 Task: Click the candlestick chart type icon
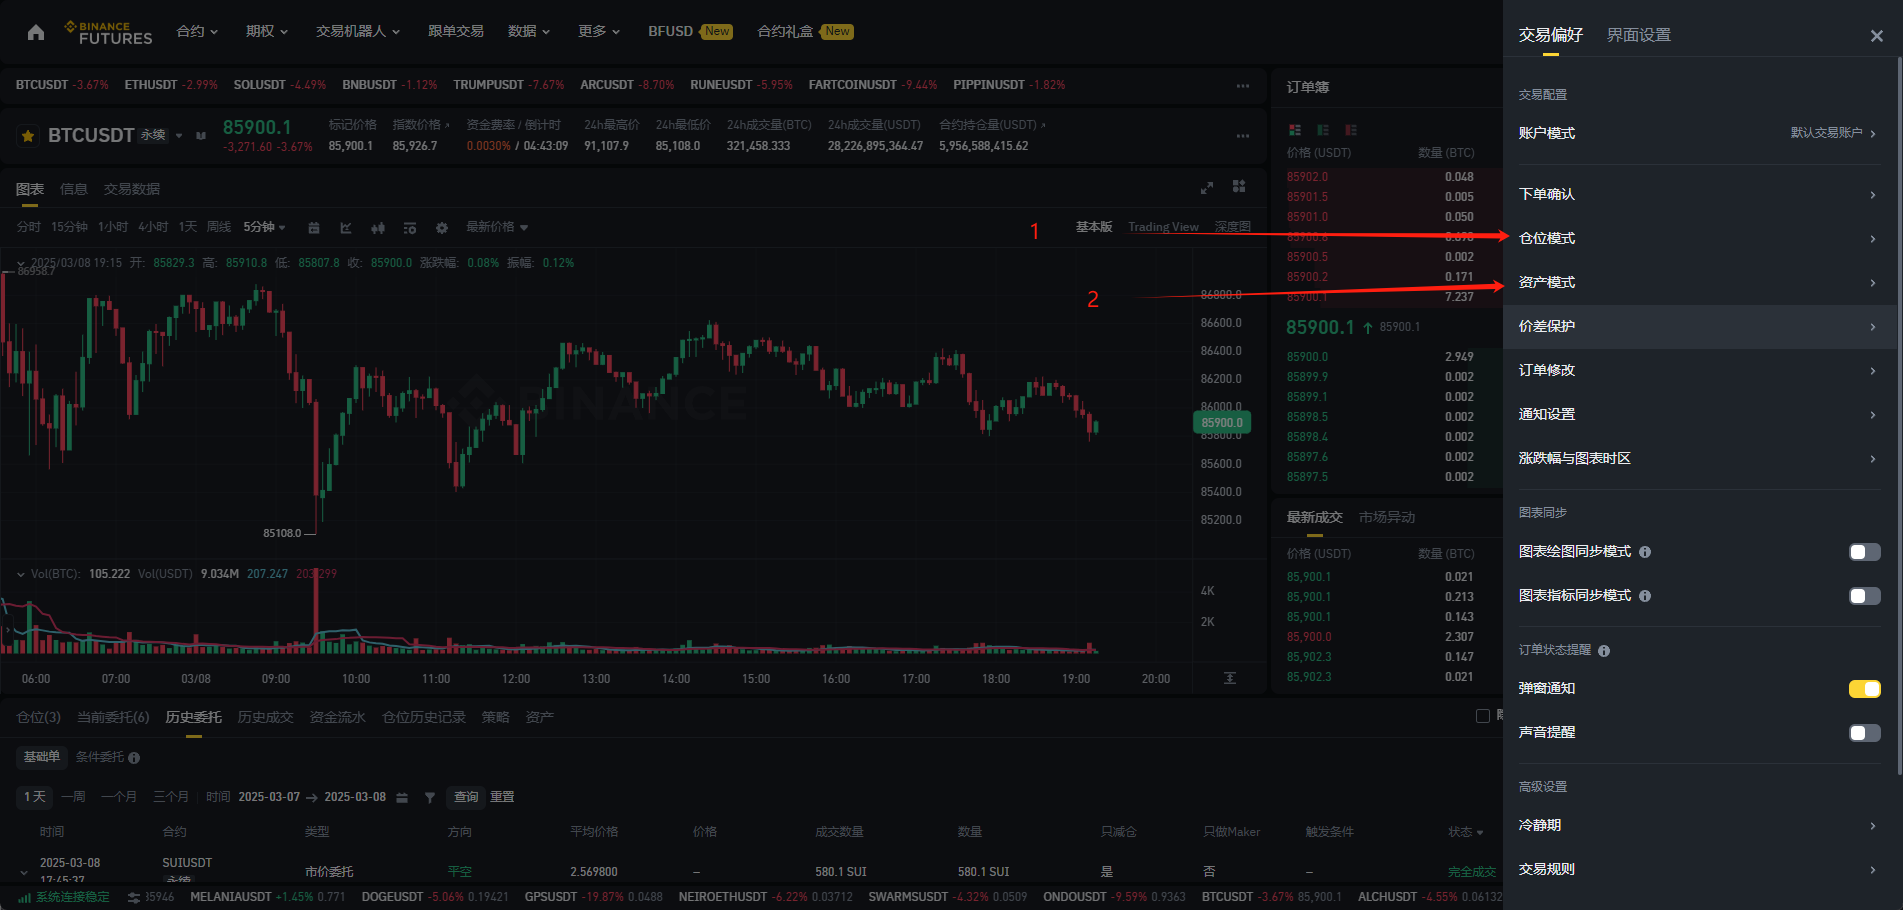(378, 228)
